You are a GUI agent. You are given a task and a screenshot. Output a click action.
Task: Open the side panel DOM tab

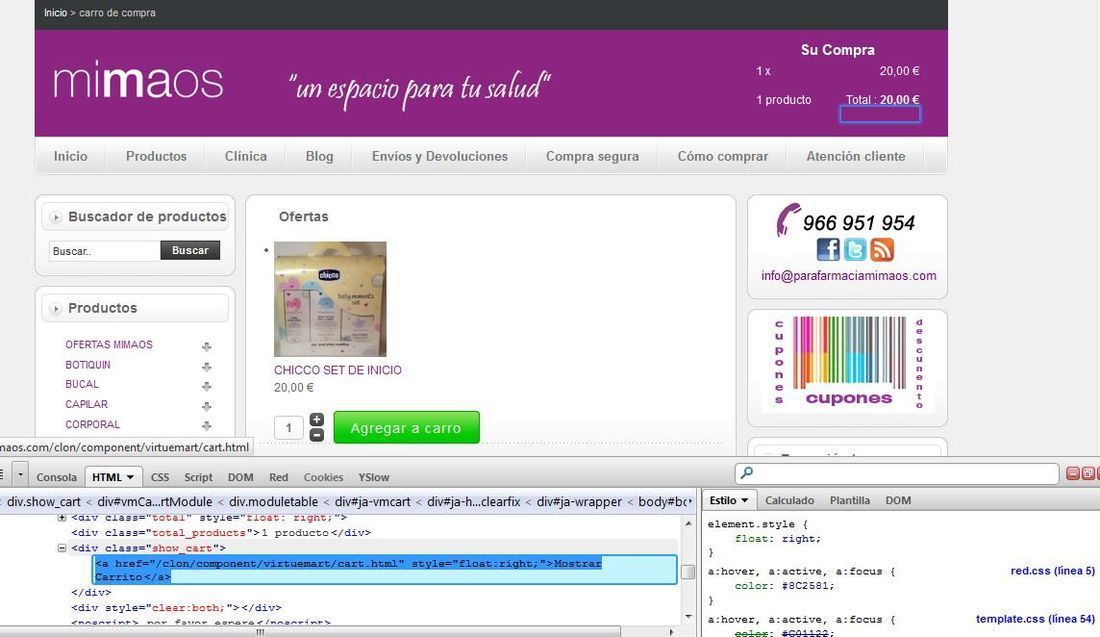coord(898,500)
